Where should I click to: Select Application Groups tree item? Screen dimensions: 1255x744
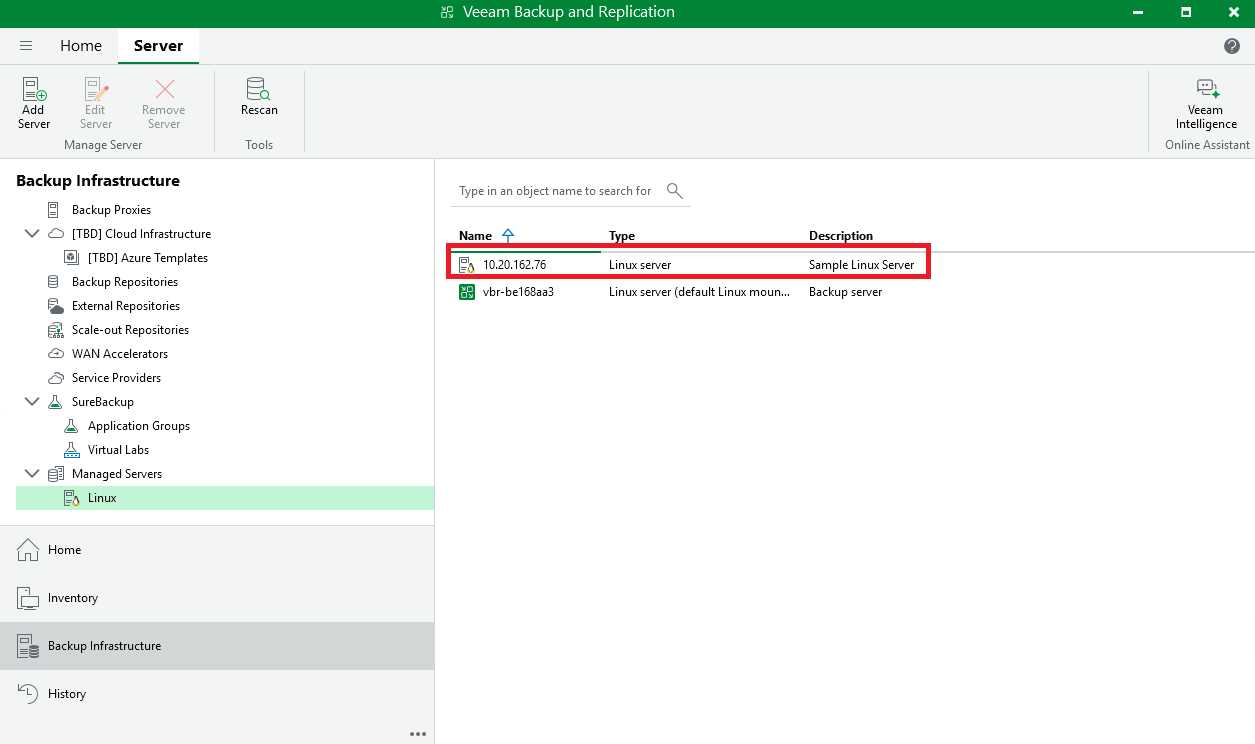click(x=139, y=426)
